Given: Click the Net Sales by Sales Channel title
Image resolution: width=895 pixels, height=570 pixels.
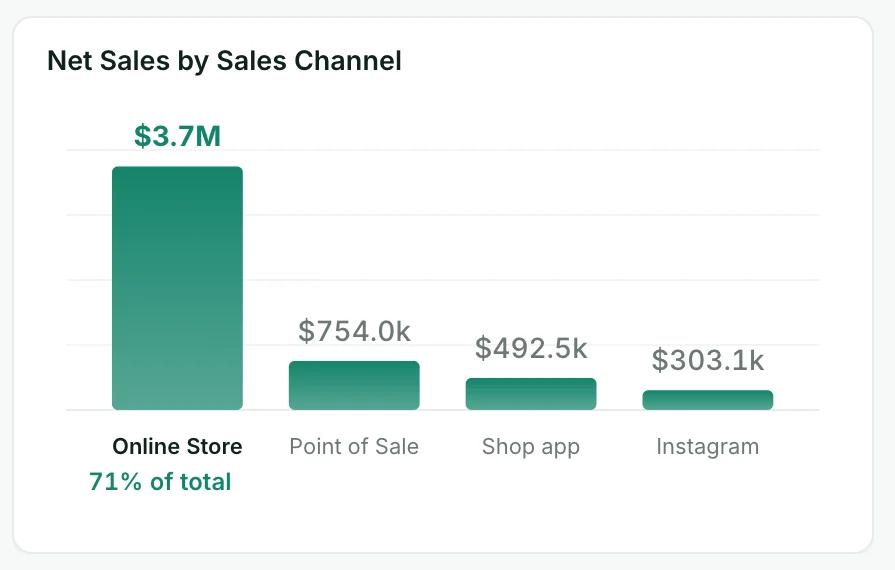Looking at the screenshot, I should click(224, 61).
